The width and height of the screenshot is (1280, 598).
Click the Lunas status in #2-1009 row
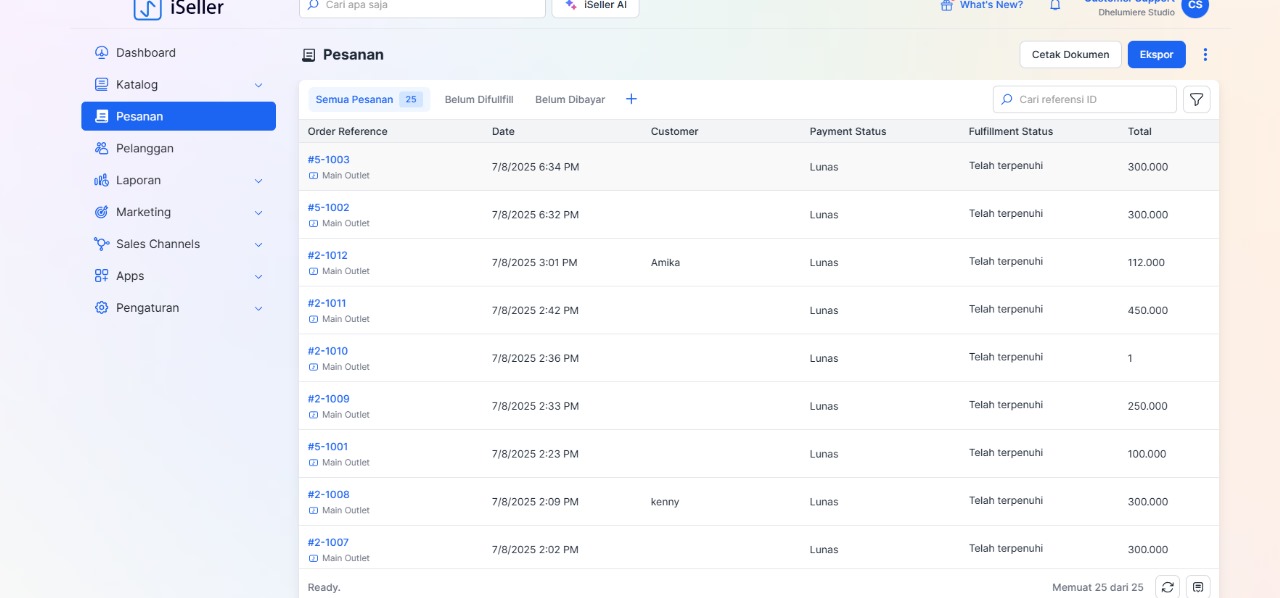(x=824, y=406)
